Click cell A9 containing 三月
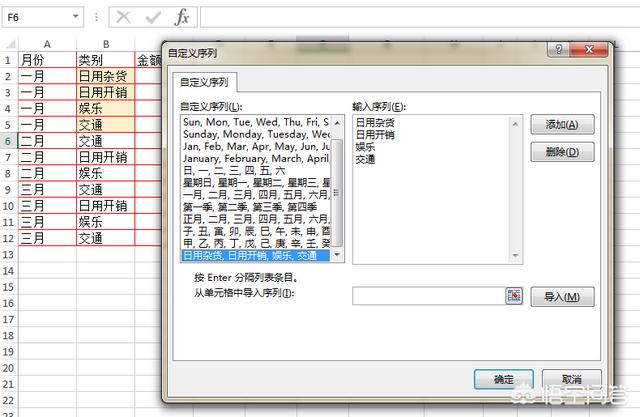Screen dimensions: 640x417 point(47,190)
